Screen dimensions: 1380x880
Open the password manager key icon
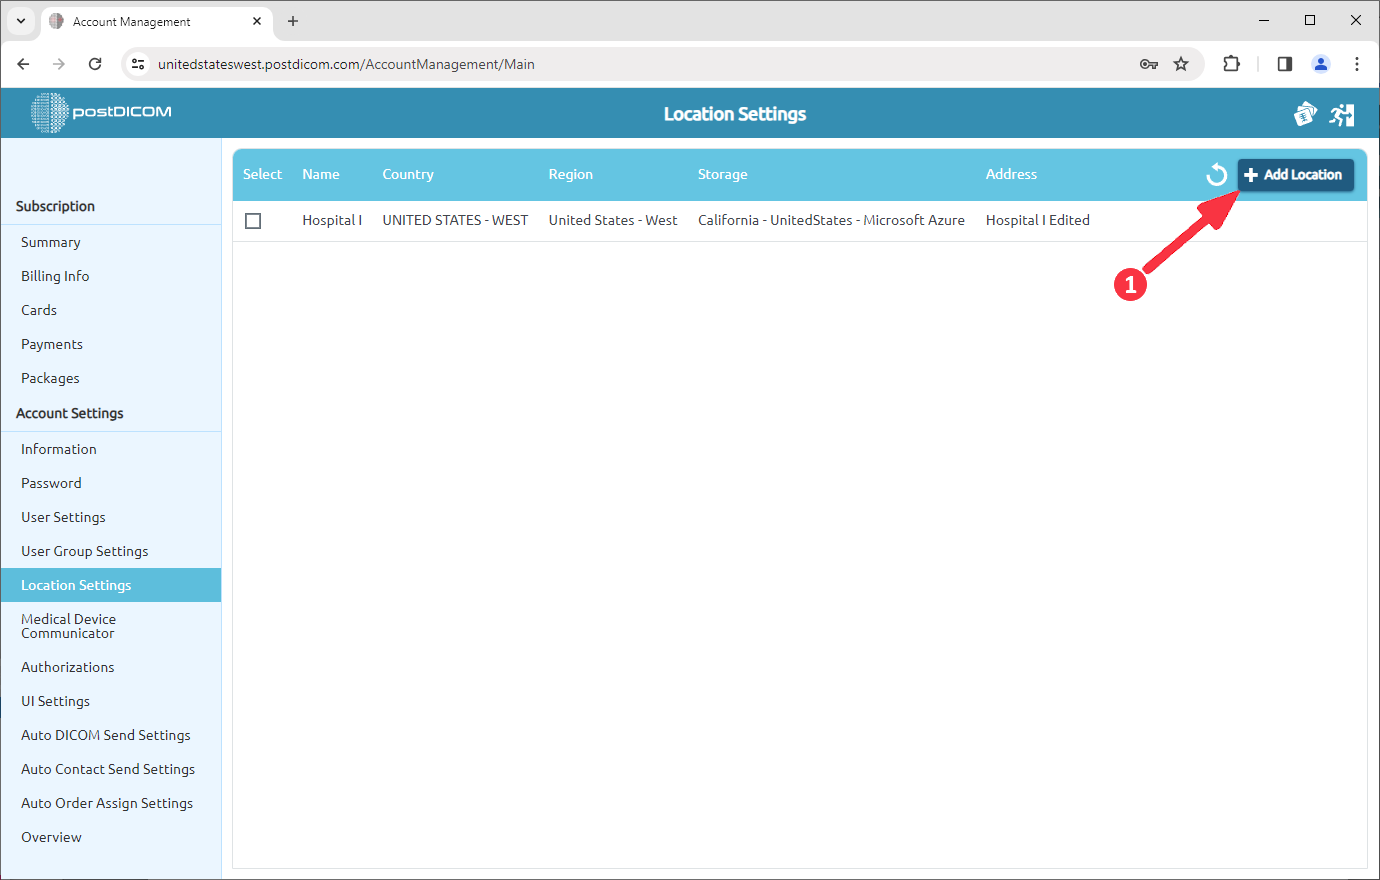(x=1149, y=63)
